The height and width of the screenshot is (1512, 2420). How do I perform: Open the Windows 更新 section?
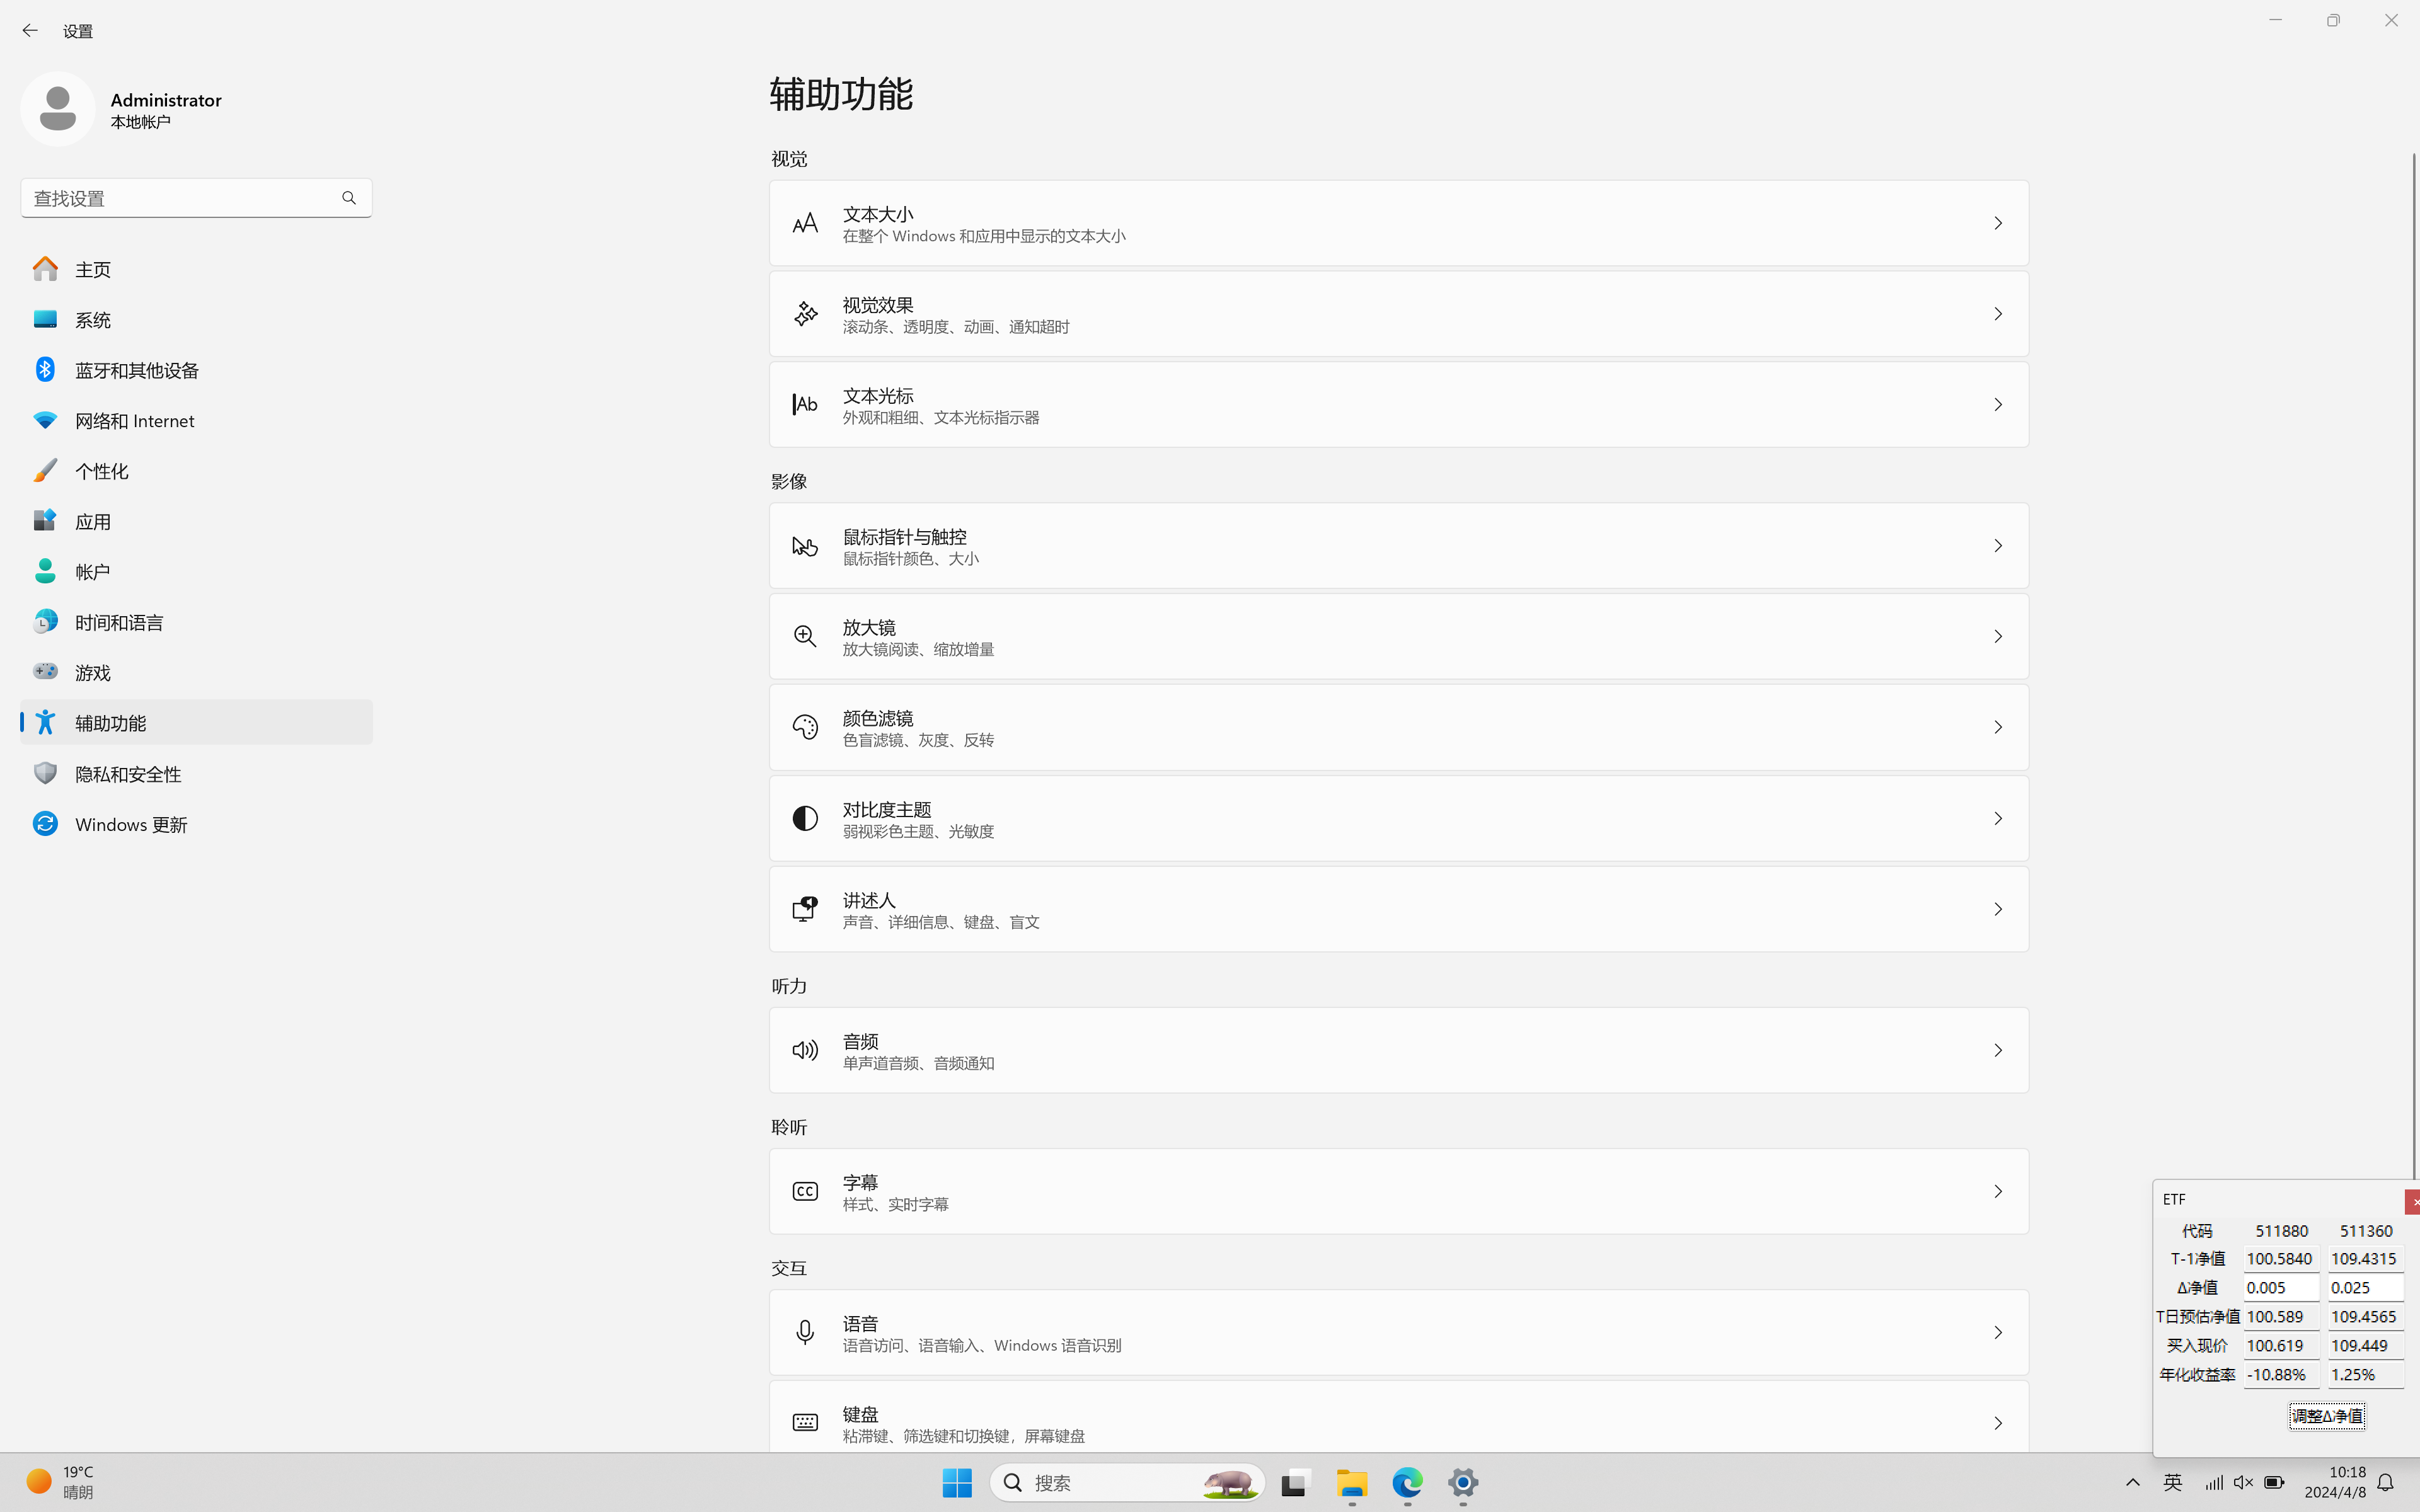point(130,824)
